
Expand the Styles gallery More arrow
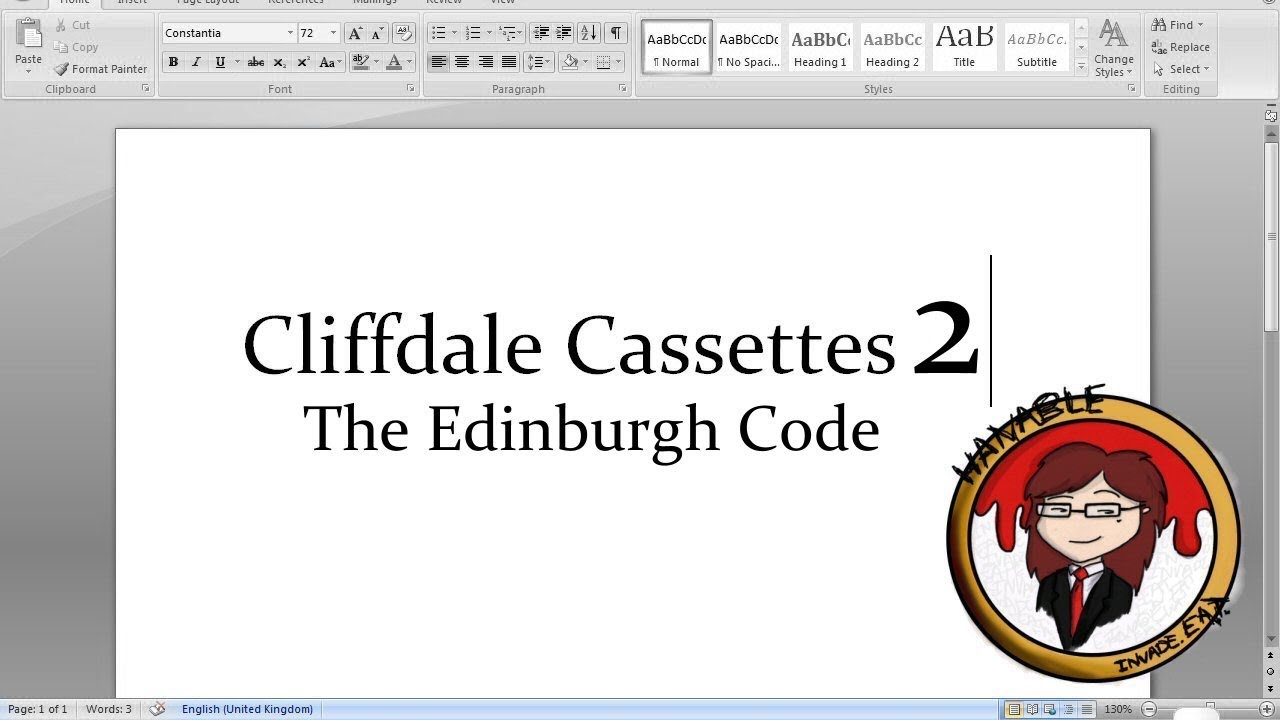[x=1081, y=67]
